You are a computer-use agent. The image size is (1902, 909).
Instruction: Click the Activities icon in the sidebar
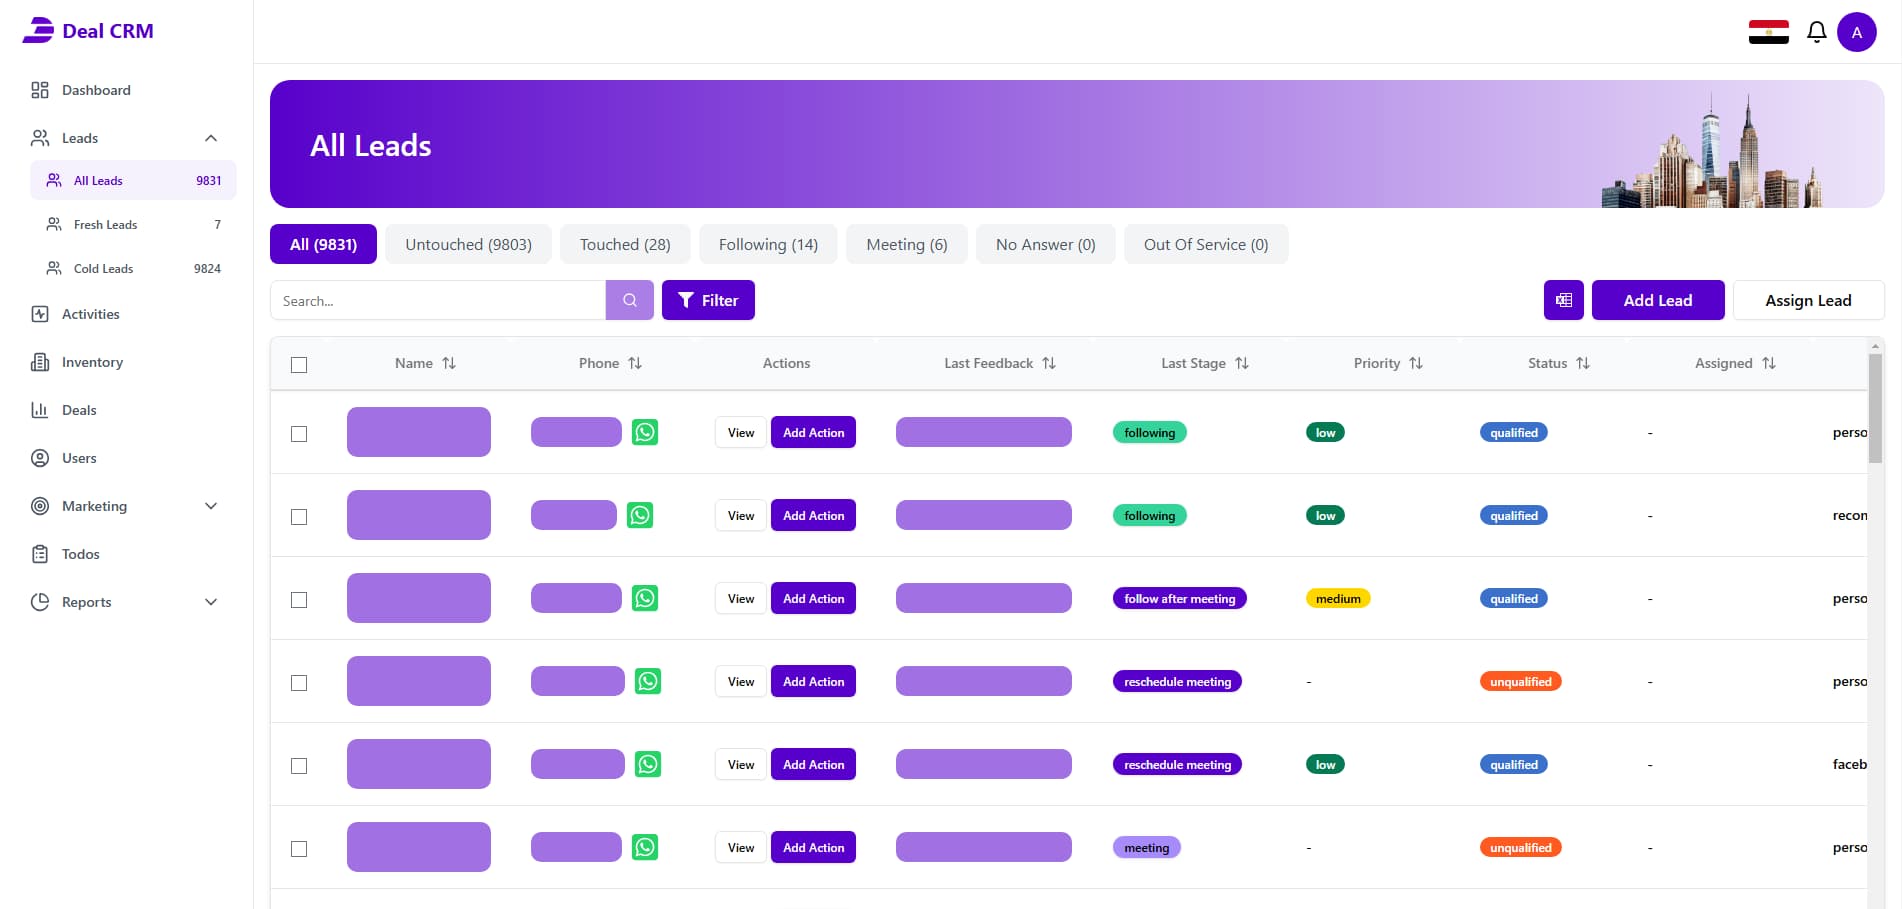(x=40, y=314)
